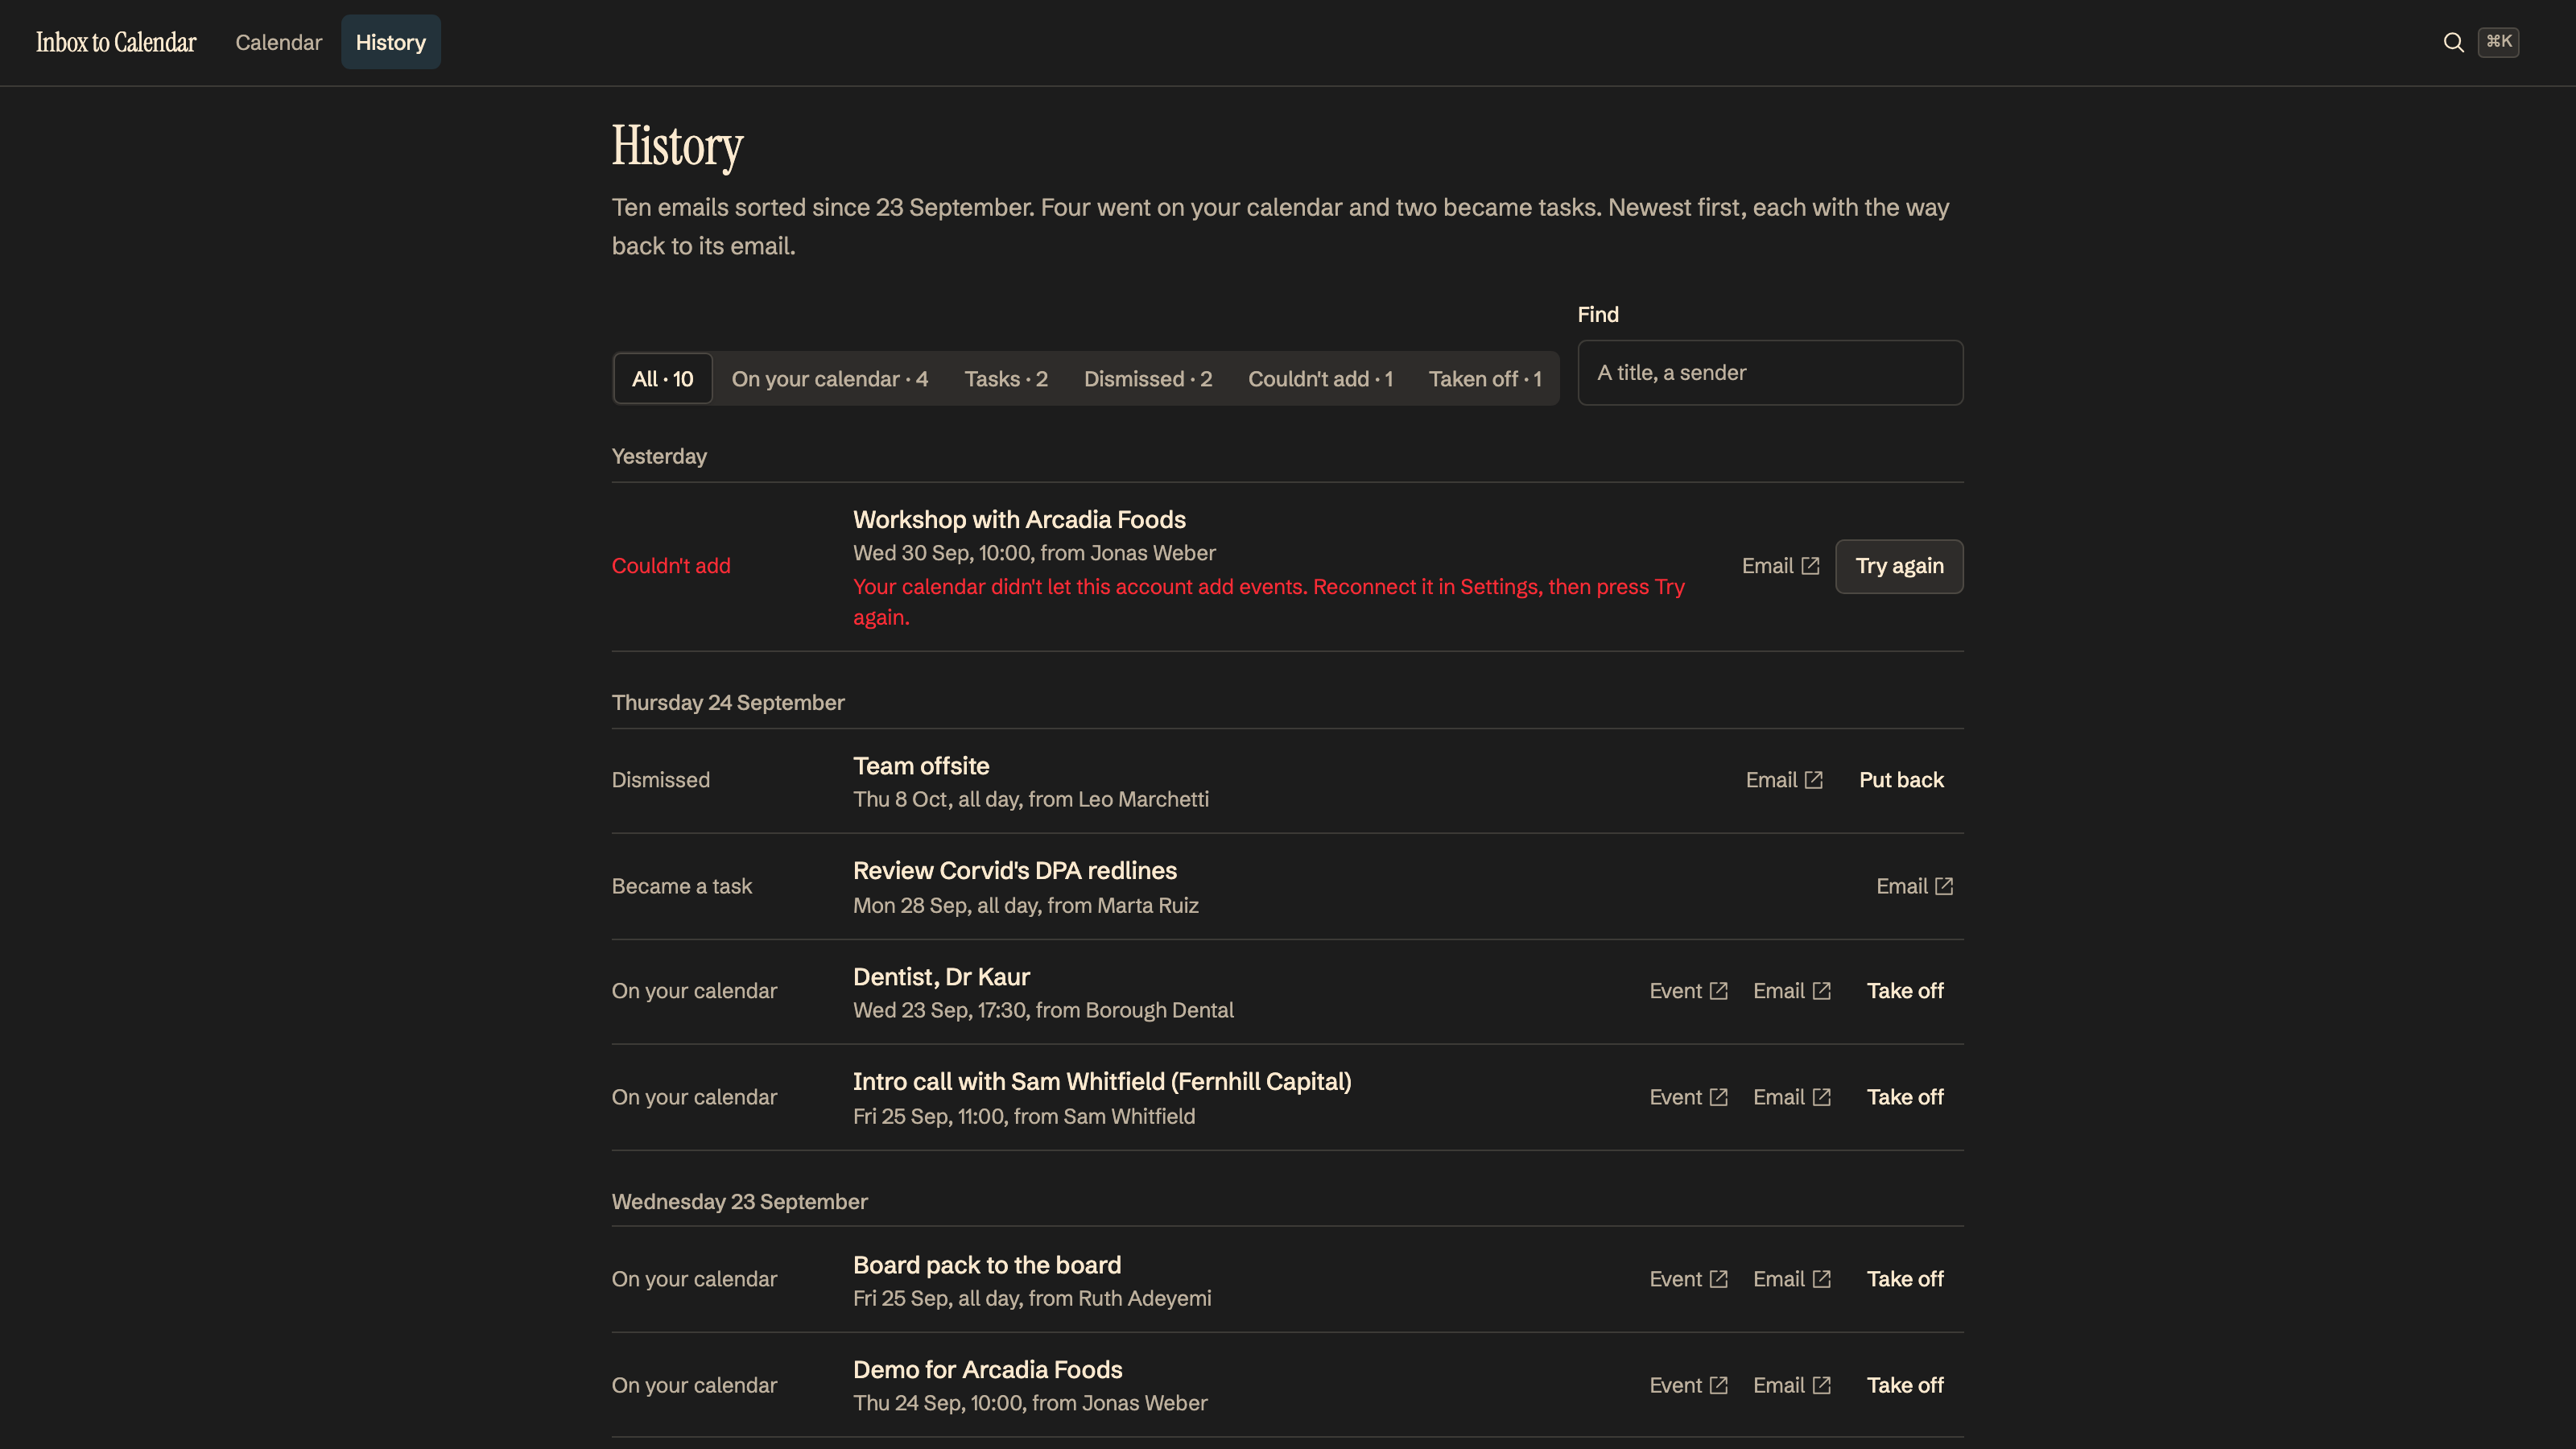Open email for Intro call with Sam Whitfield
Screen dimensions: 2576x1449
tap(1791, 1097)
